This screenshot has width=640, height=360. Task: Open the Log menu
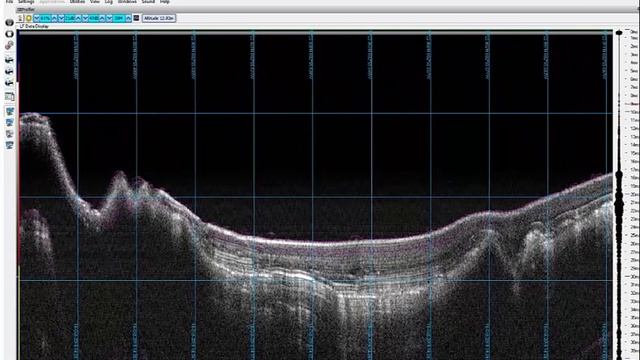pos(109,2)
